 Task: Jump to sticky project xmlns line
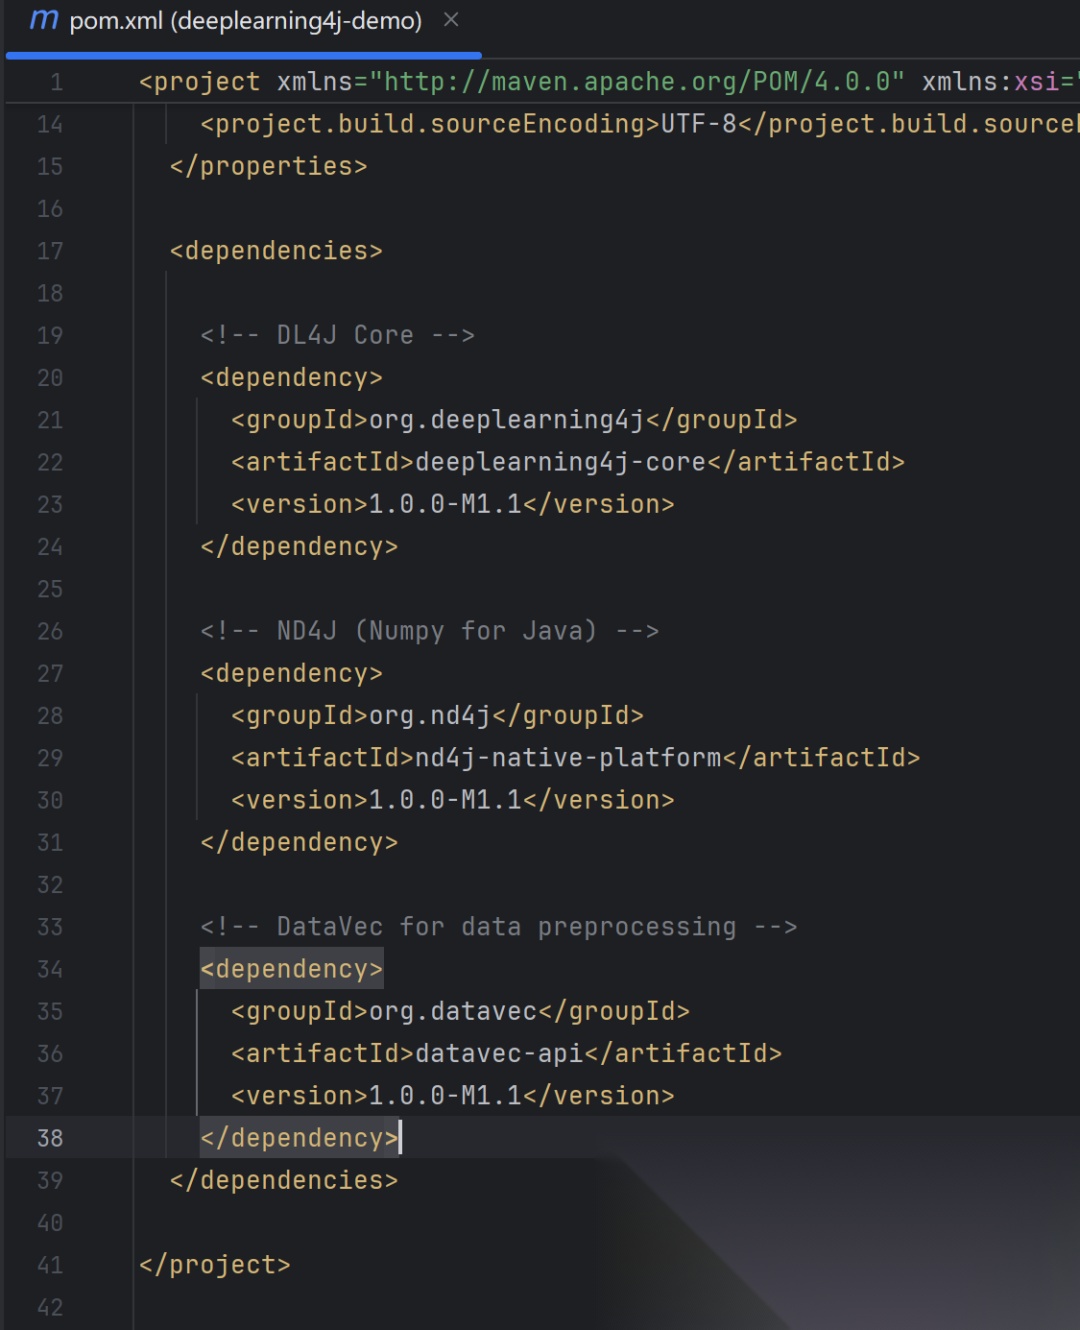[608, 82]
